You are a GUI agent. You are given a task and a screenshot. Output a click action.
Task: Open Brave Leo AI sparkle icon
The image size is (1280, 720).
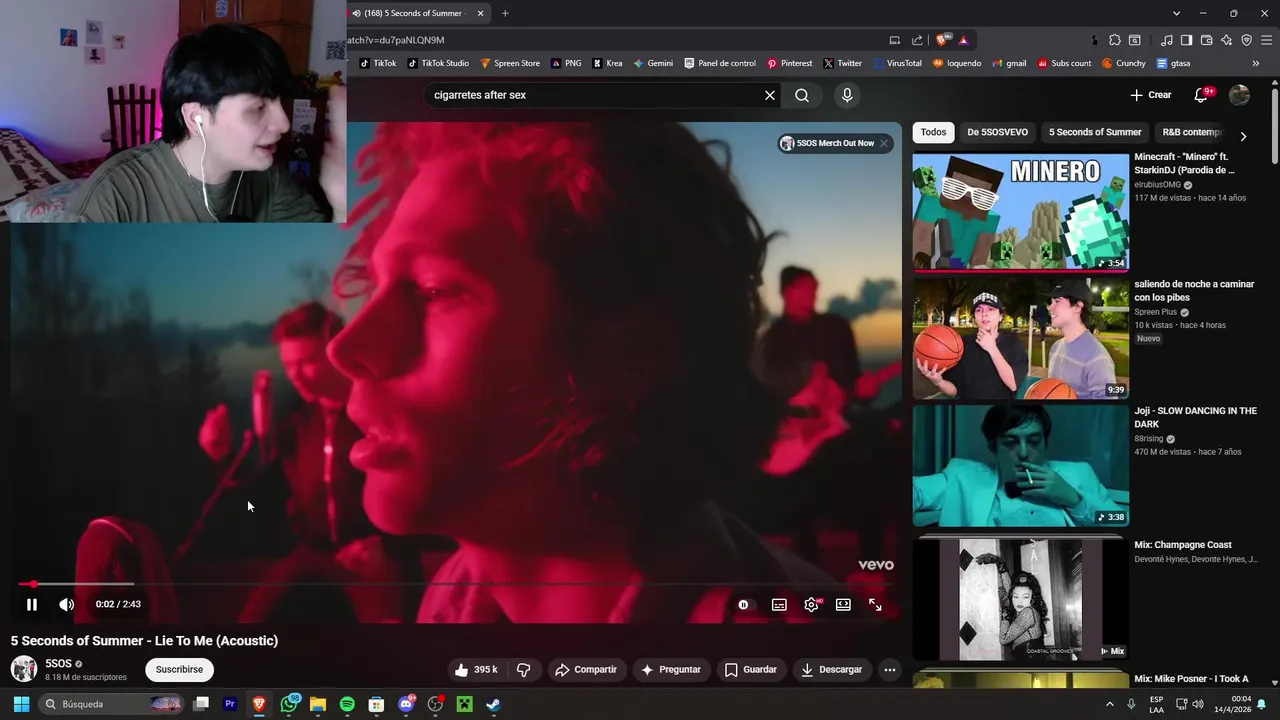tap(1226, 40)
